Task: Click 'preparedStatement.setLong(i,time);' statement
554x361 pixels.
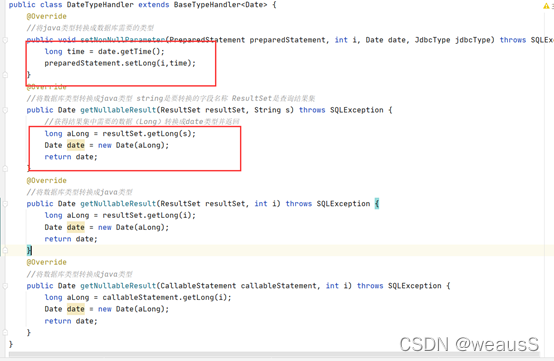Action: (x=120, y=63)
